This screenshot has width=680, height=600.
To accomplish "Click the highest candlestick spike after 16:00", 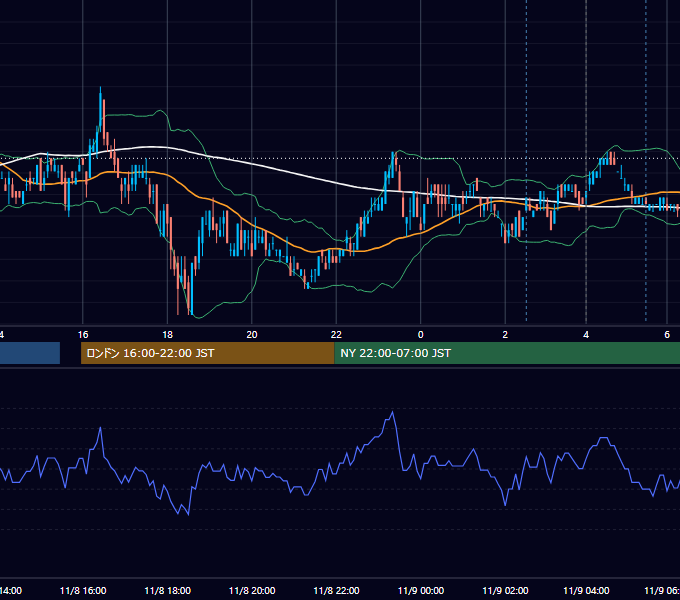I will tap(100, 108).
